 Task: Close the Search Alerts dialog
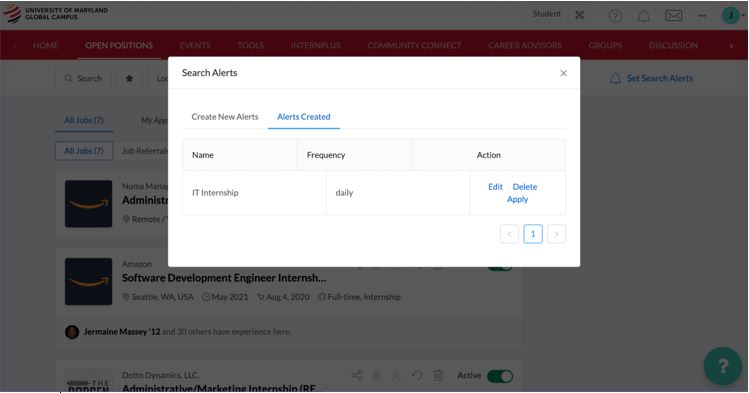[x=564, y=73]
